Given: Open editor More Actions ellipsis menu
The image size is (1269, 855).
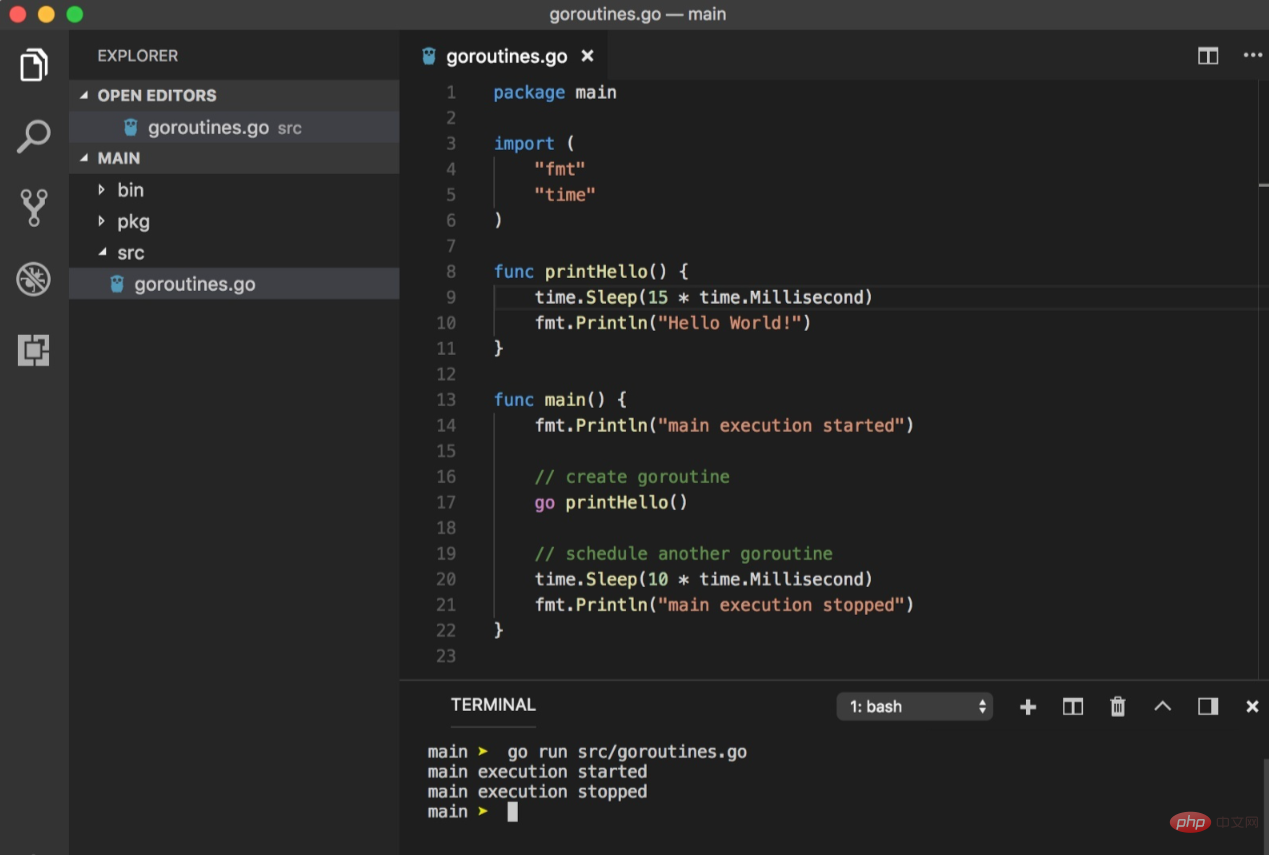Looking at the screenshot, I should tap(1252, 56).
